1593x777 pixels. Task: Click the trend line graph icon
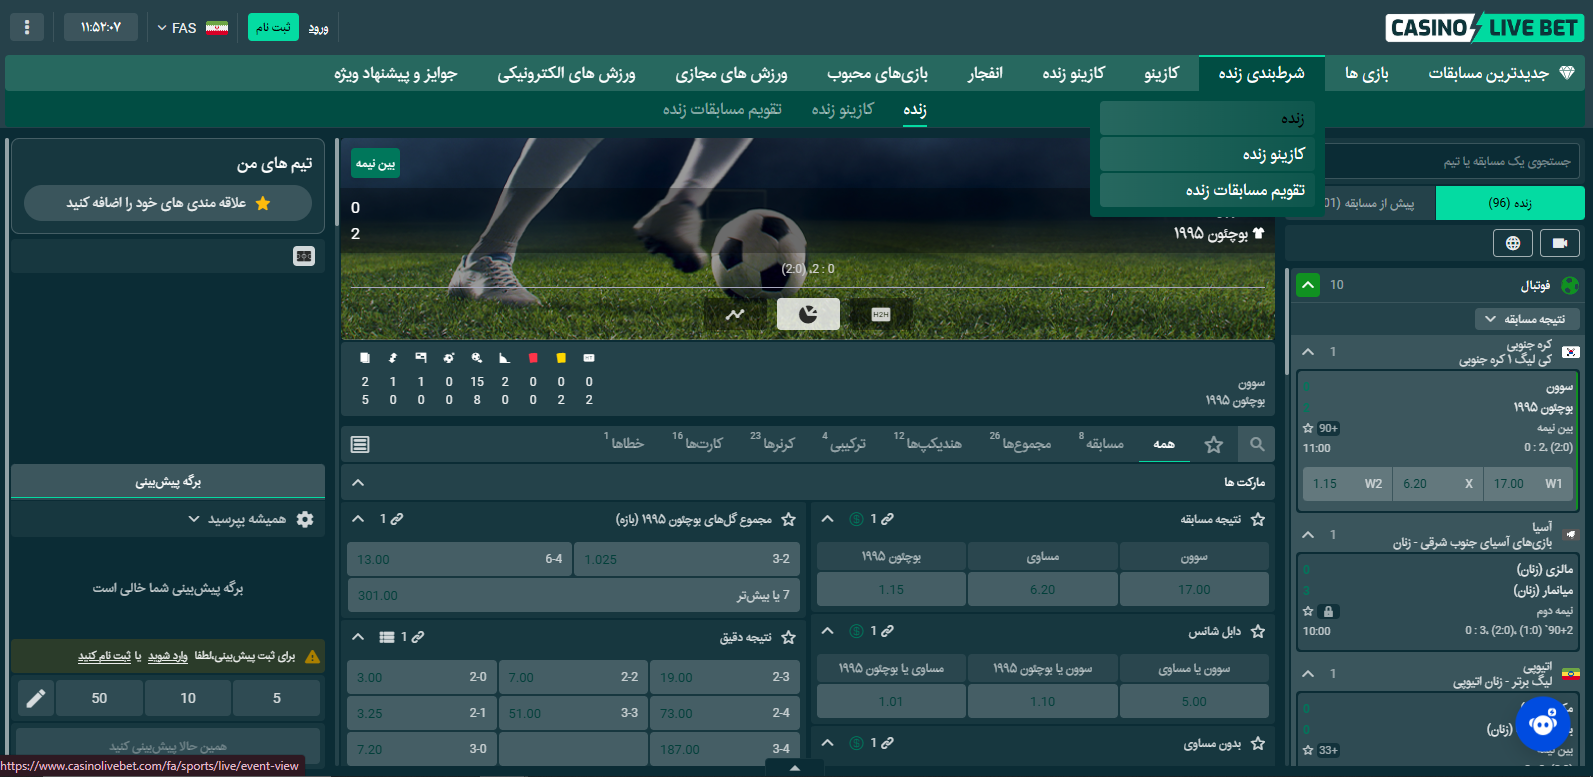click(x=735, y=314)
